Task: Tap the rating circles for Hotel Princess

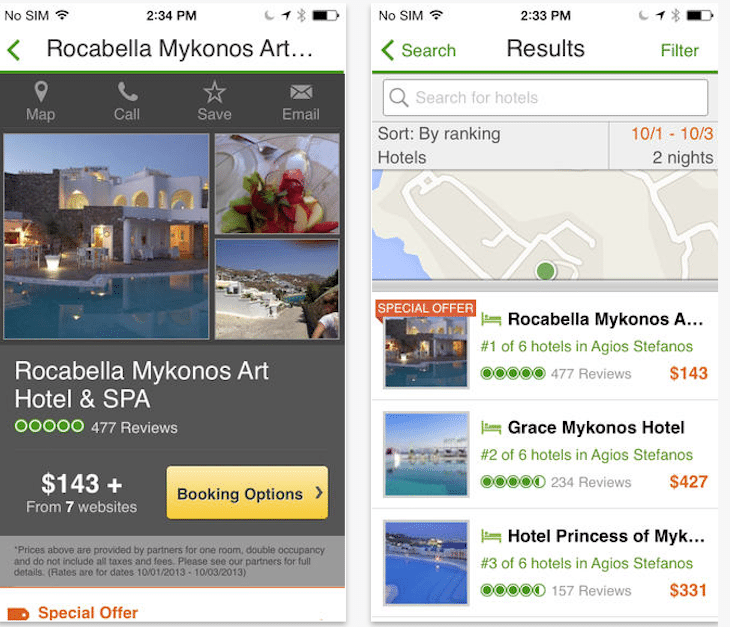Action: point(513,590)
